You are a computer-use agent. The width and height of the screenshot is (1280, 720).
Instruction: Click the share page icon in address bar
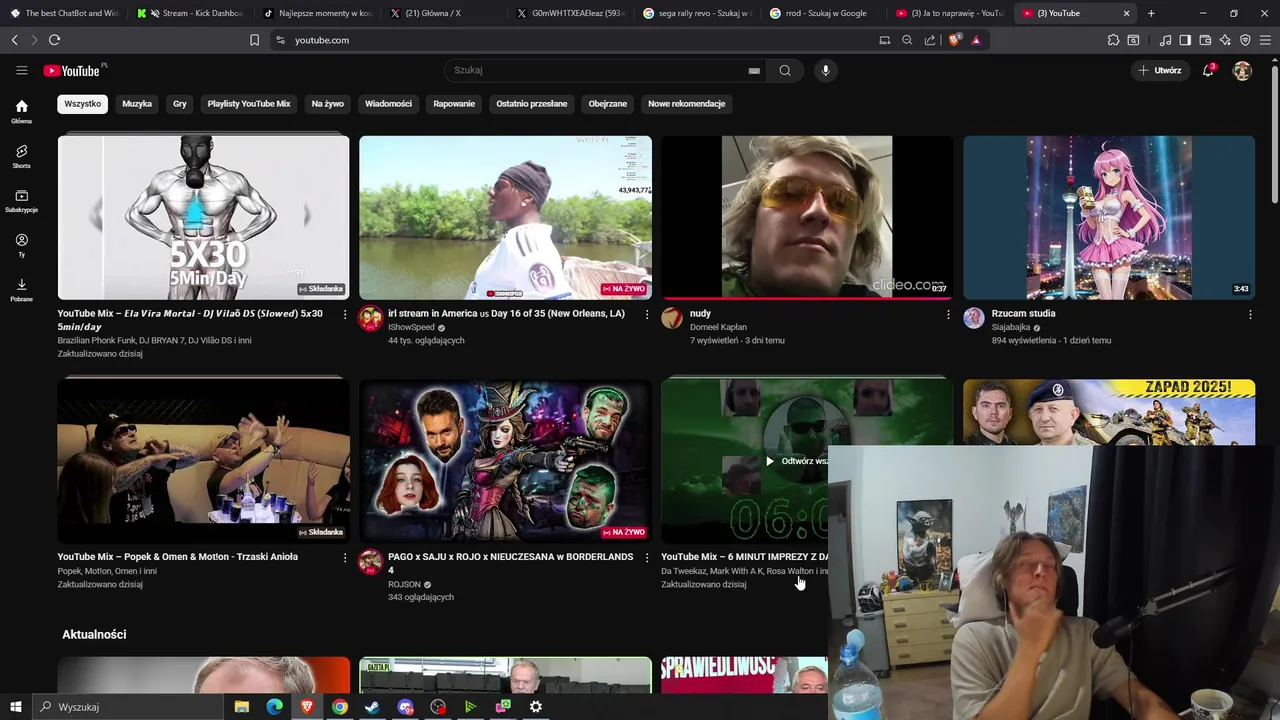930,40
